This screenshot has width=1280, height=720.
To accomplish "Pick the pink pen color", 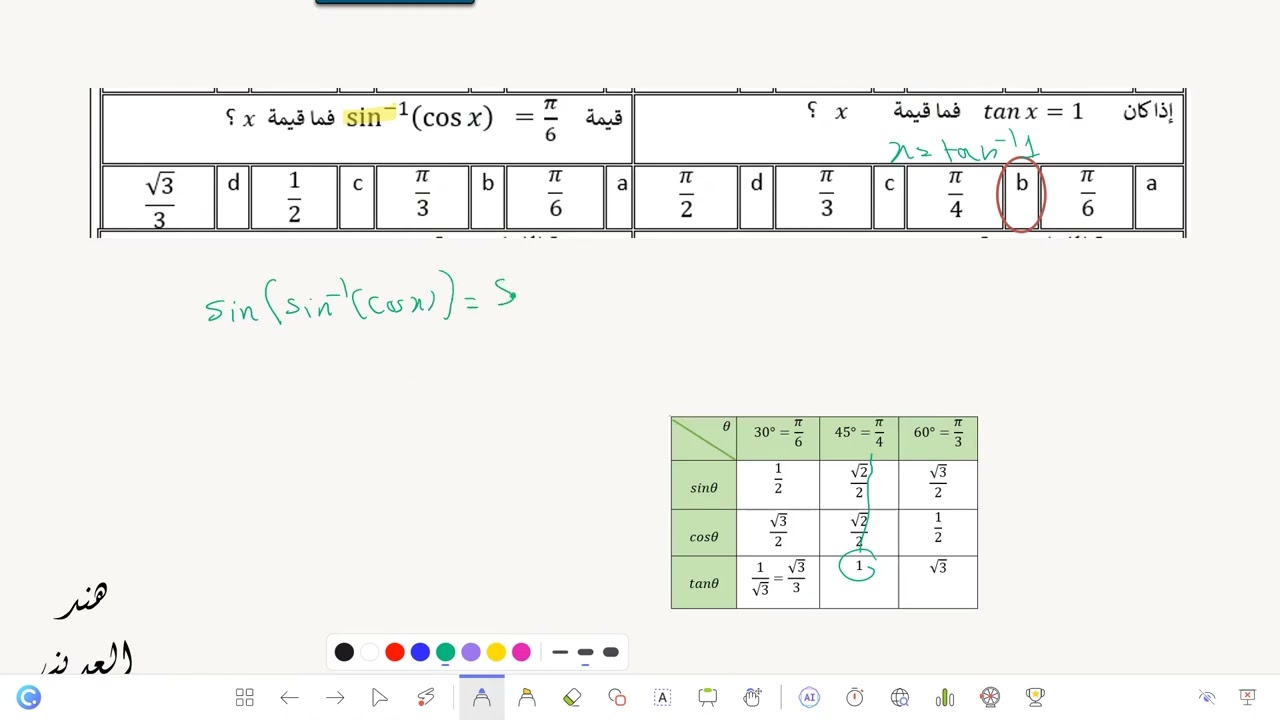I will (521, 652).
